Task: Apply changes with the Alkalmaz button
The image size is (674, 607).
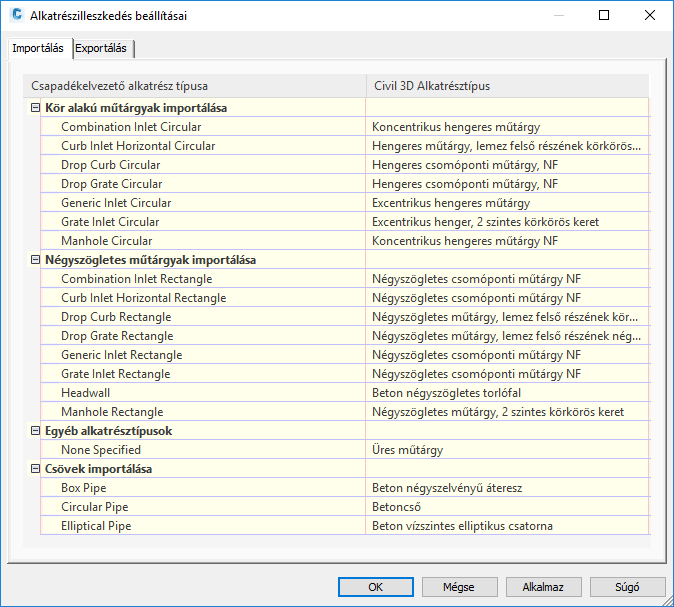Action: (544, 587)
